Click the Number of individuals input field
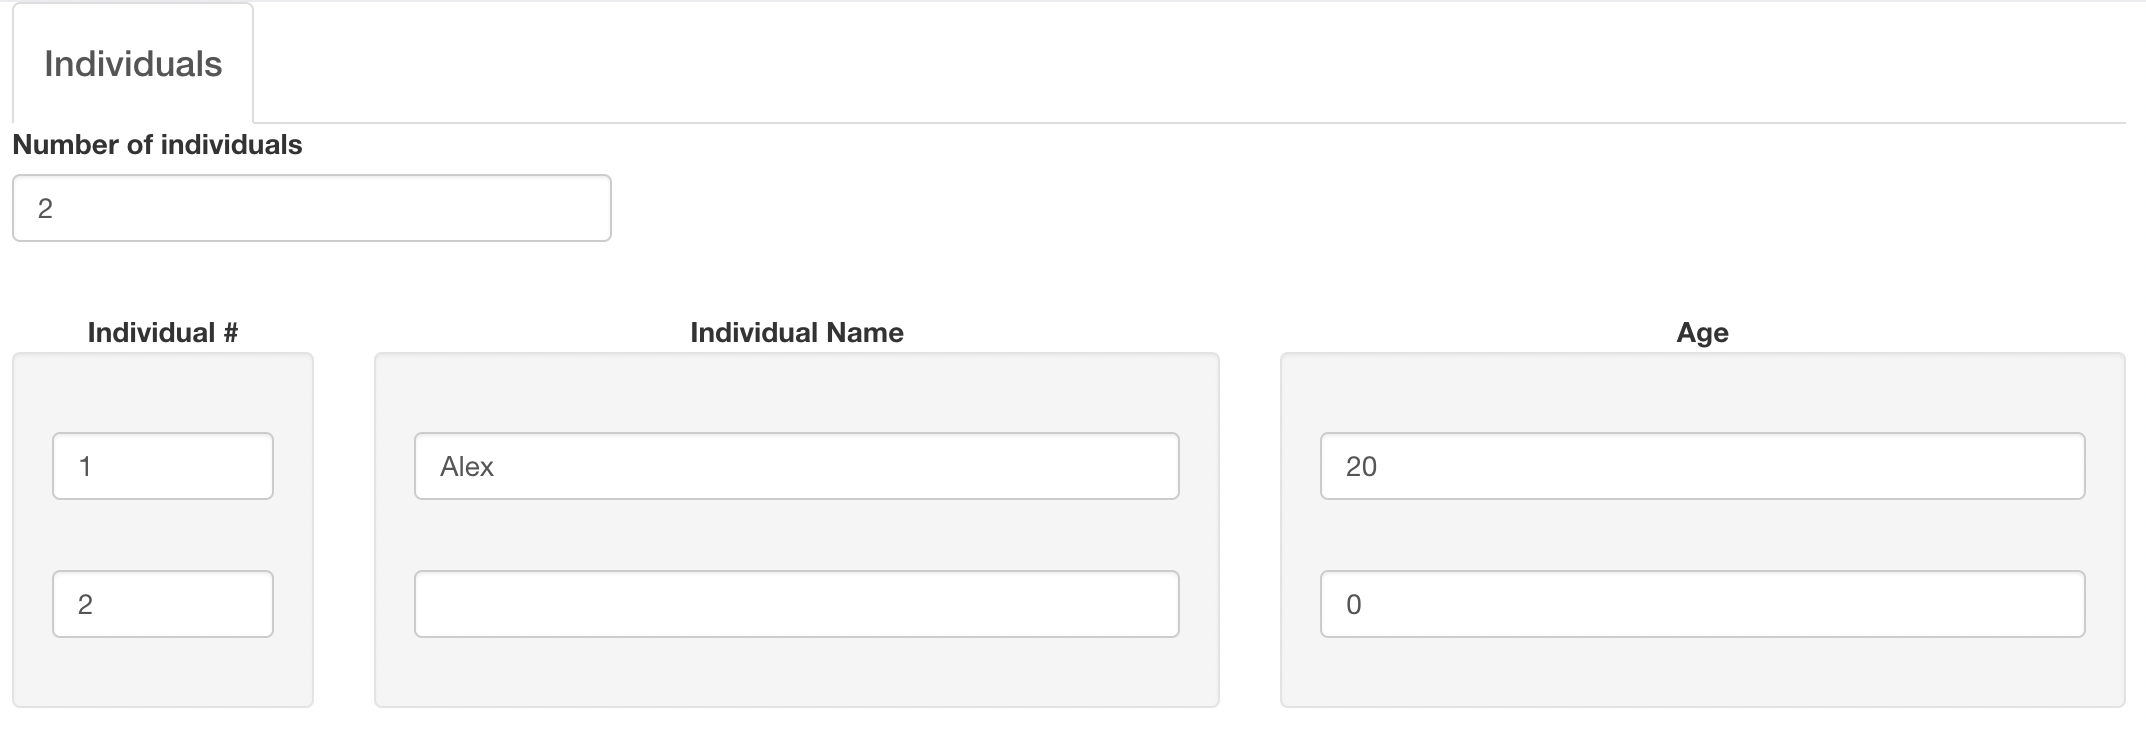2146x730 pixels. click(311, 208)
